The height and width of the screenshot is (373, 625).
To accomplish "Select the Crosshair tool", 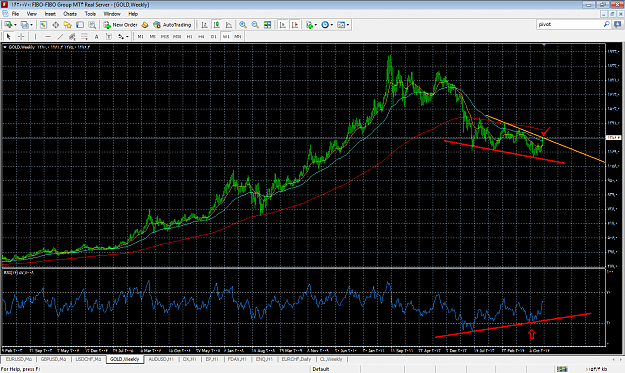I will tap(21, 37).
